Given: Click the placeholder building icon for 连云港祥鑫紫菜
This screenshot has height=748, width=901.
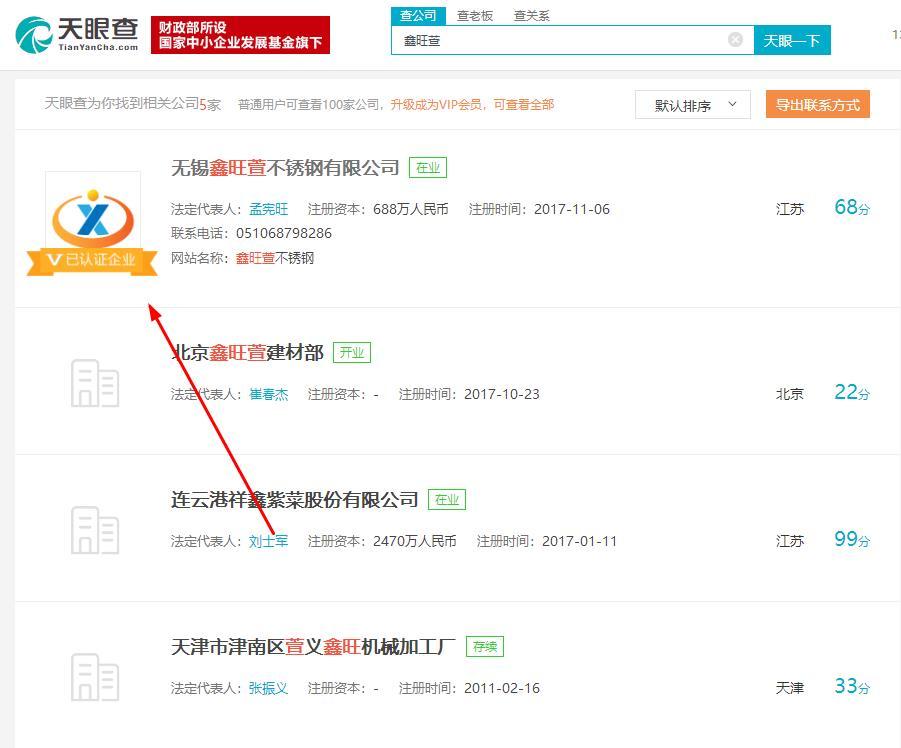Looking at the screenshot, I should tap(95, 530).
